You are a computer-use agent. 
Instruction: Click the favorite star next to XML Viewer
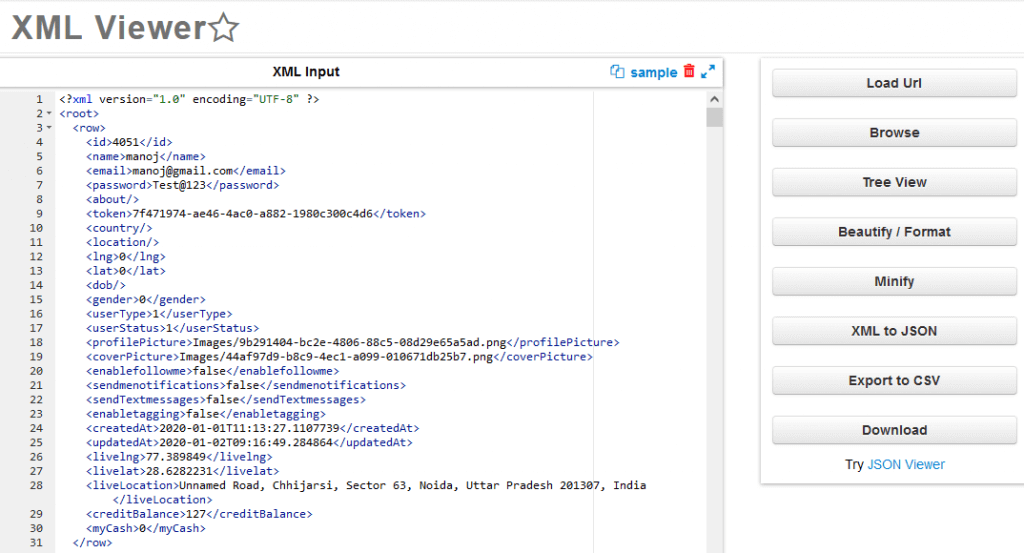224,27
